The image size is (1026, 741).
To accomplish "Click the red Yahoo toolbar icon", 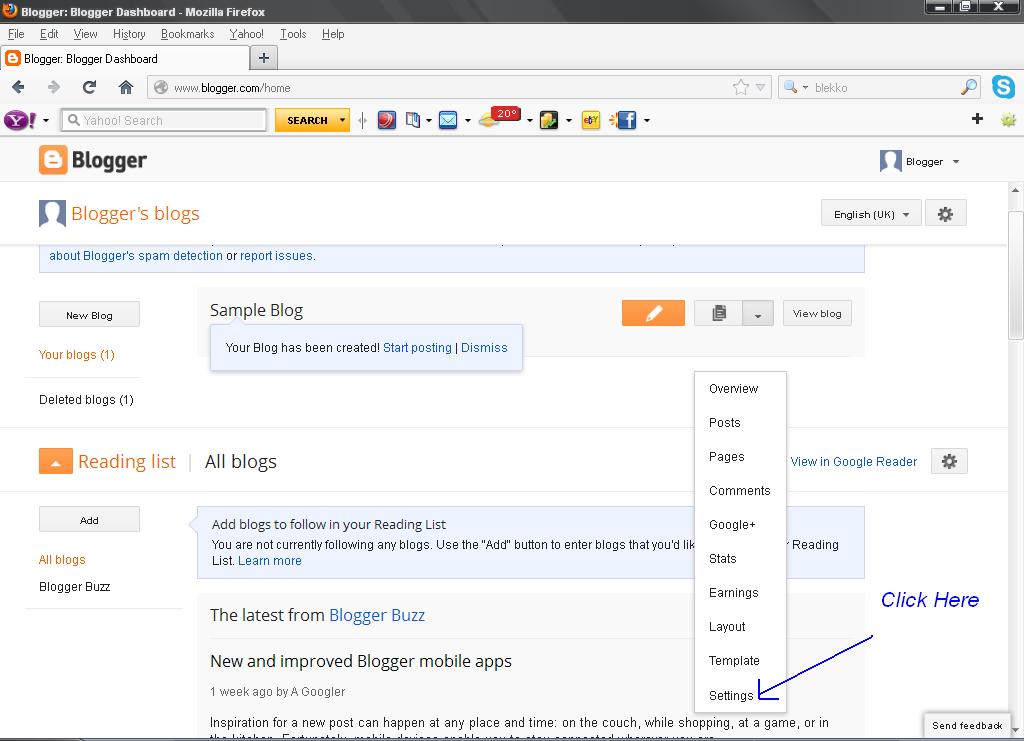I will click(x=387, y=120).
